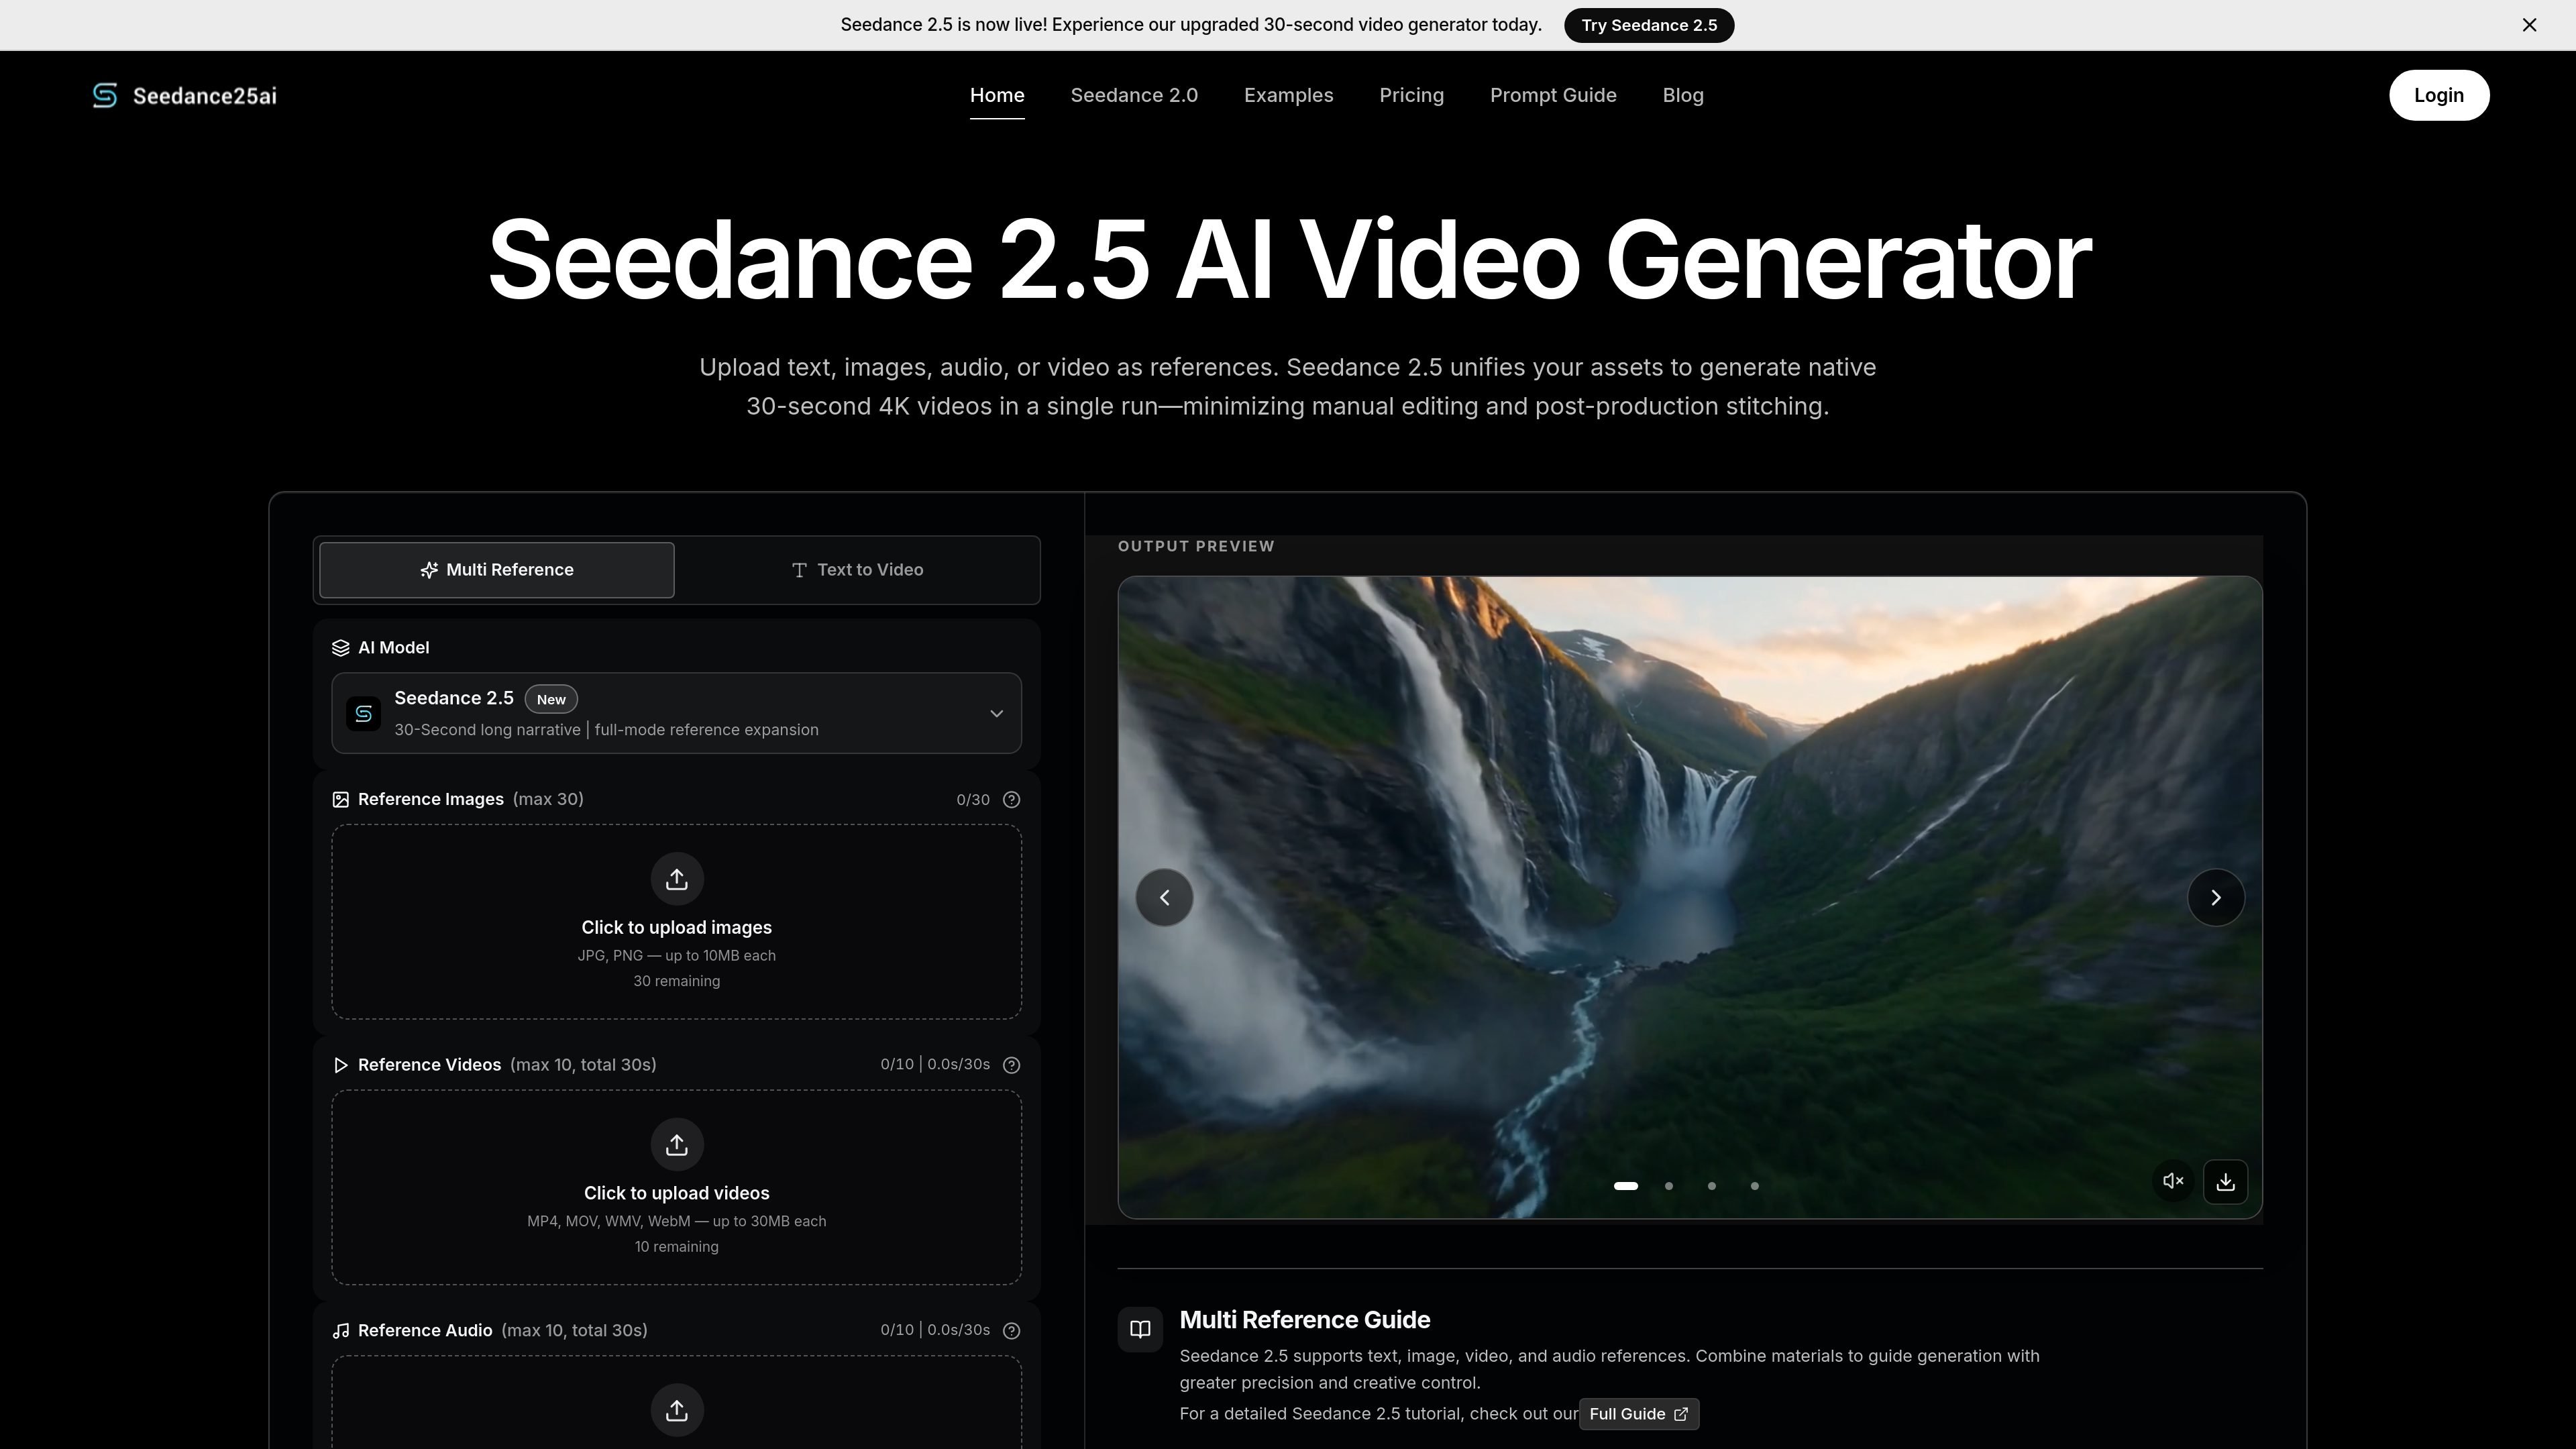Click the 0/30 image counter
This screenshot has height=1449, width=2576.
click(x=972, y=800)
